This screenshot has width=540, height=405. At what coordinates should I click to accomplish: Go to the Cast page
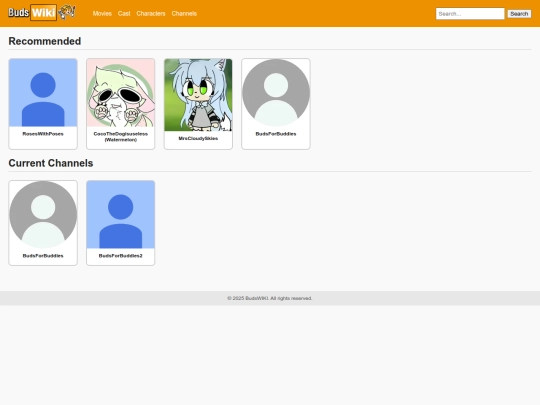[124, 14]
